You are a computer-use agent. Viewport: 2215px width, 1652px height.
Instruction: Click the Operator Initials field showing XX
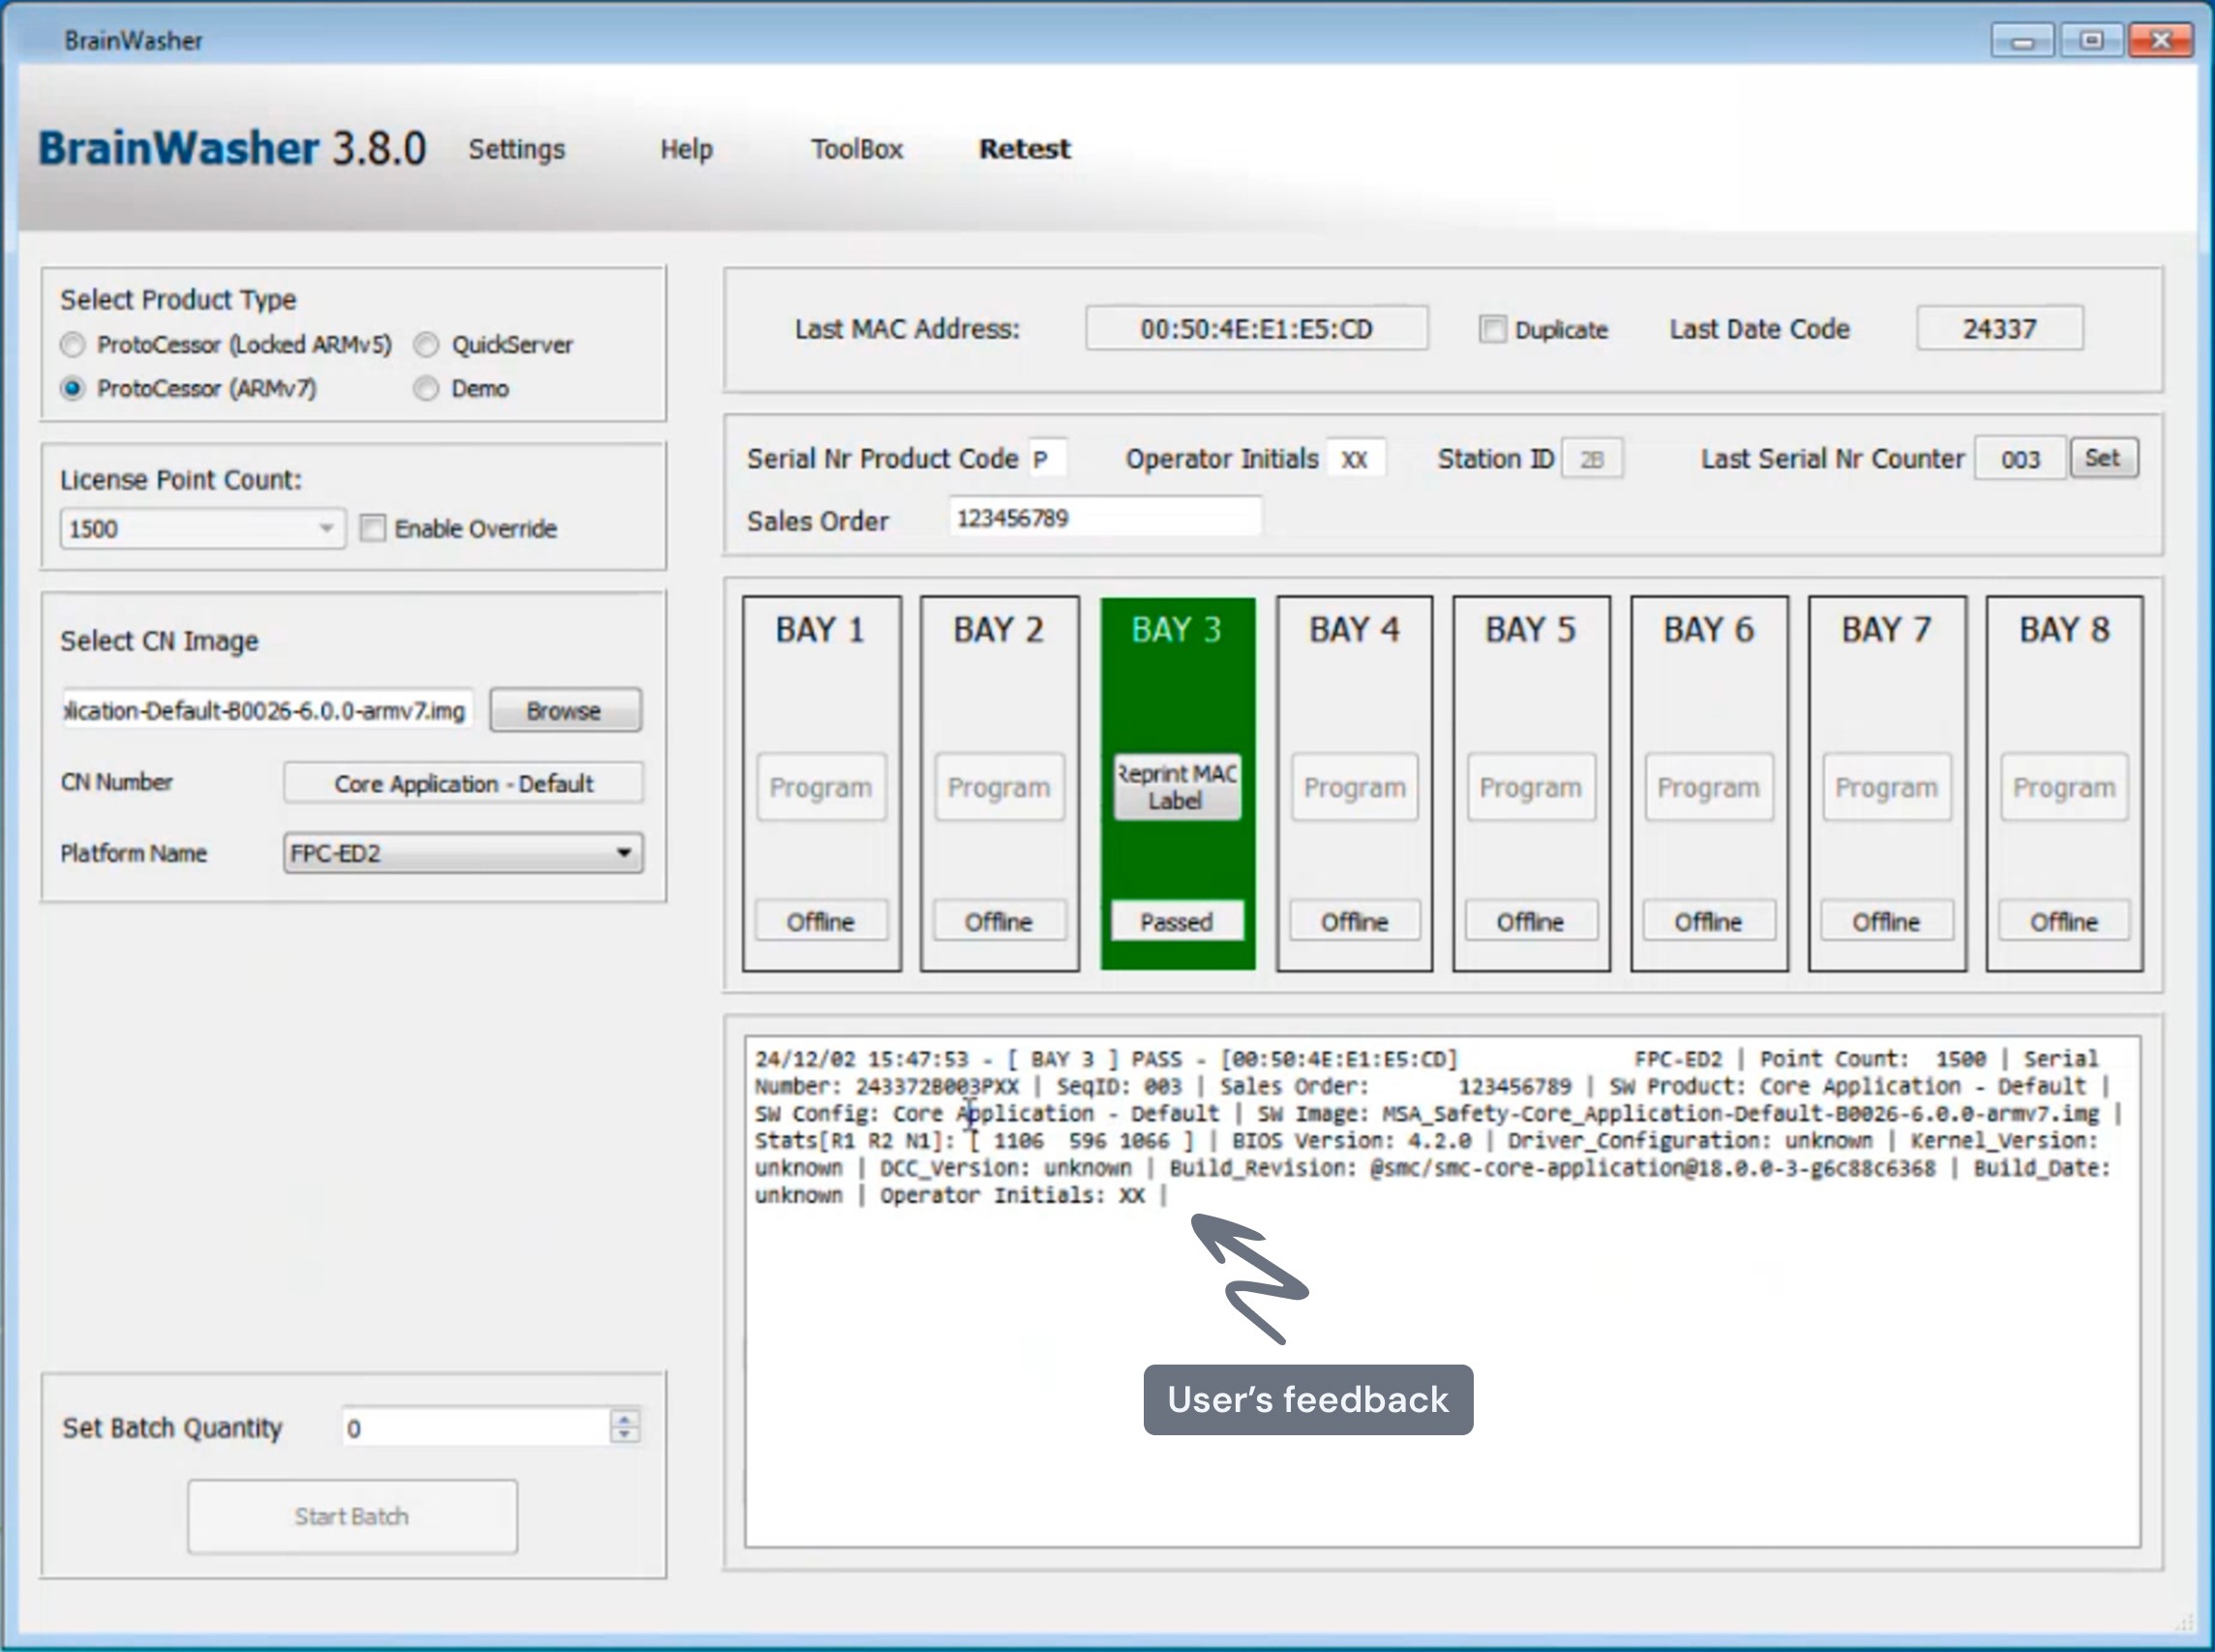coord(1356,458)
